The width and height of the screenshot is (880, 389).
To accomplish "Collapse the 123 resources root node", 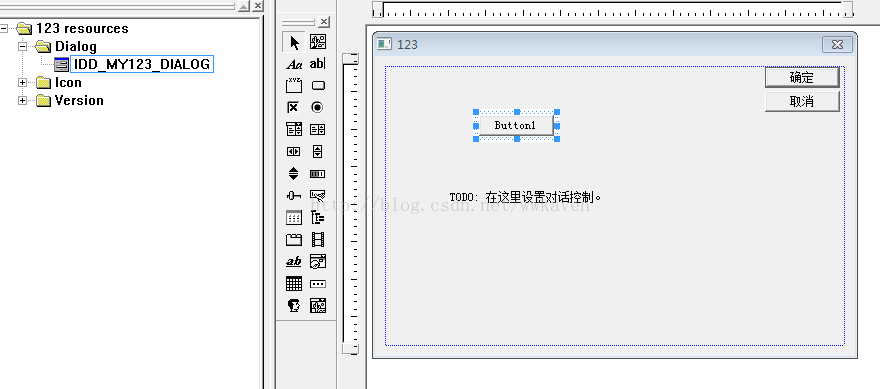I will click(4, 28).
